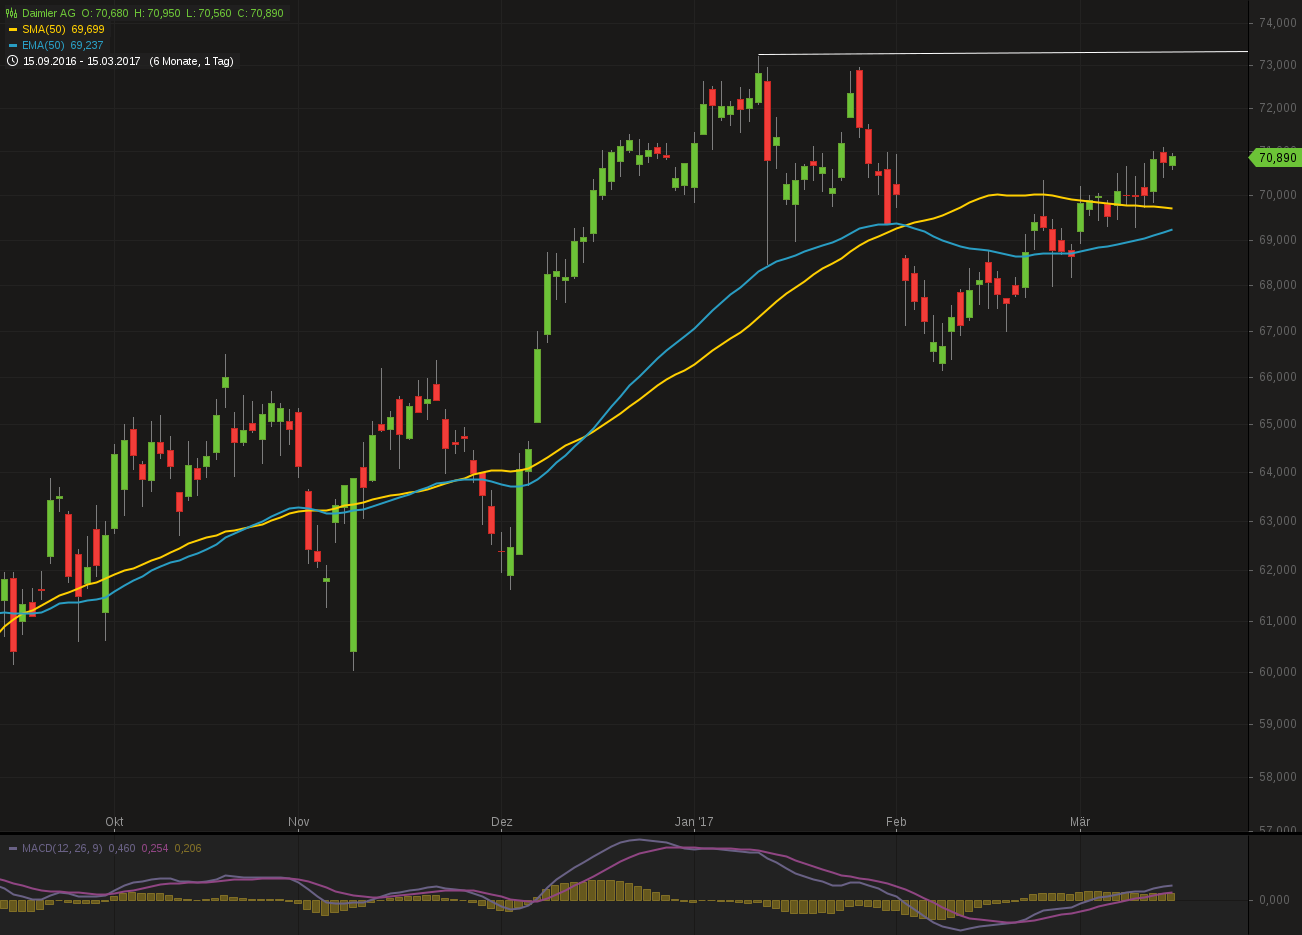Click the Feb label on the time axis
This screenshot has height=935, width=1302.
click(x=896, y=822)
